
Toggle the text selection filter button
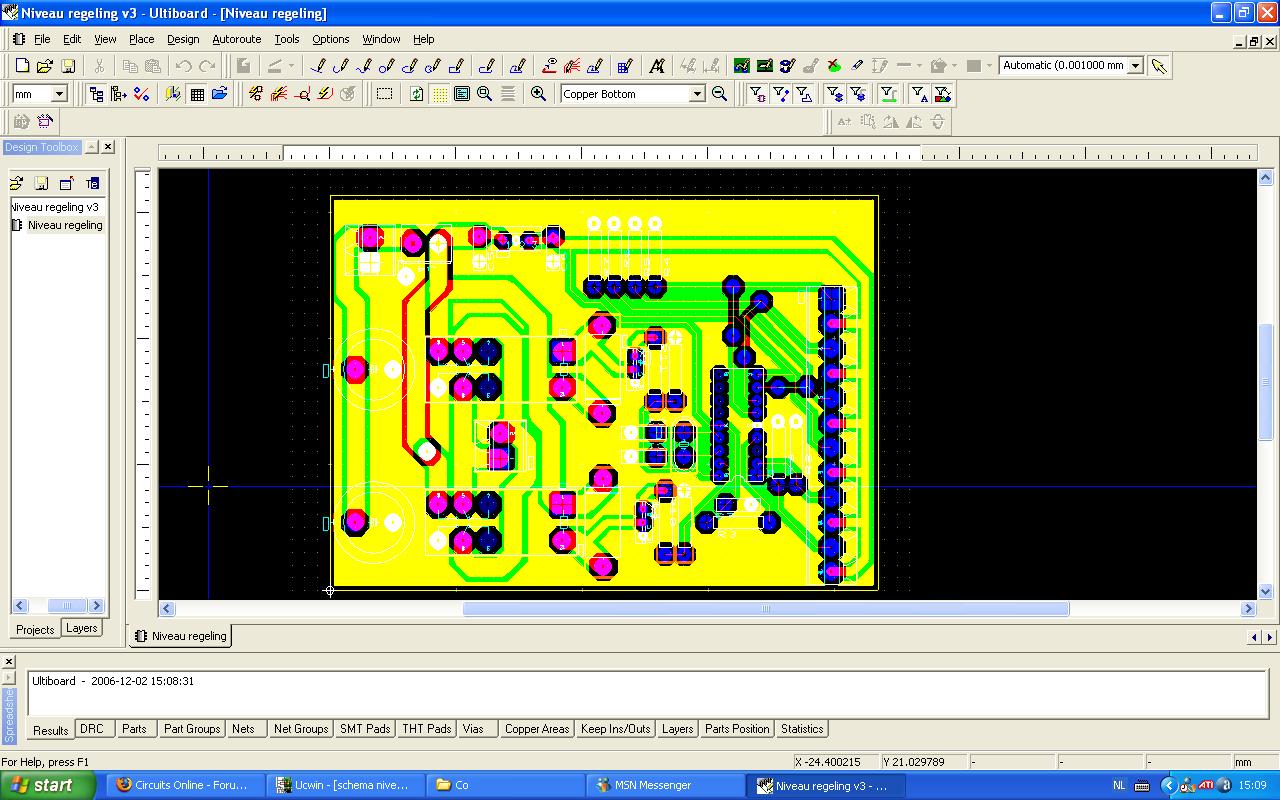tap(919, 94)
